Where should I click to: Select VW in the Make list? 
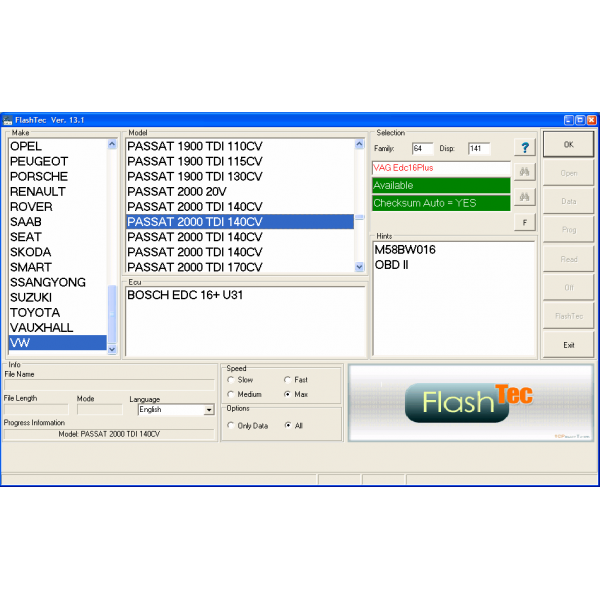(x=57, y=342)
